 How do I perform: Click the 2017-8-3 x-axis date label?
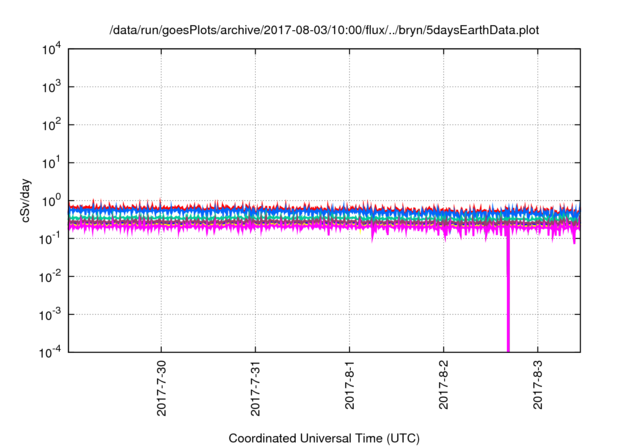[x=538, y=384]
